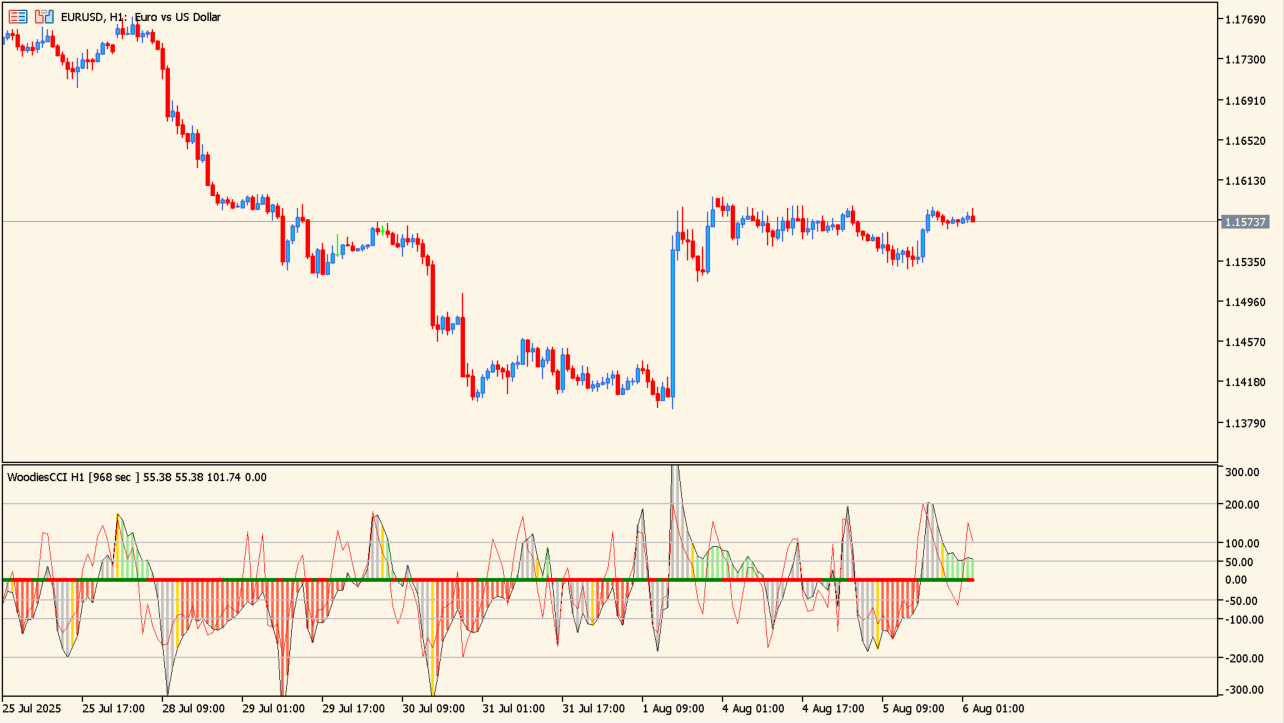Screen dimensions: 1284x723
Task: Click the 300.00 indicator scale level
Action: pyautogui.click(x=1241, y=472)
